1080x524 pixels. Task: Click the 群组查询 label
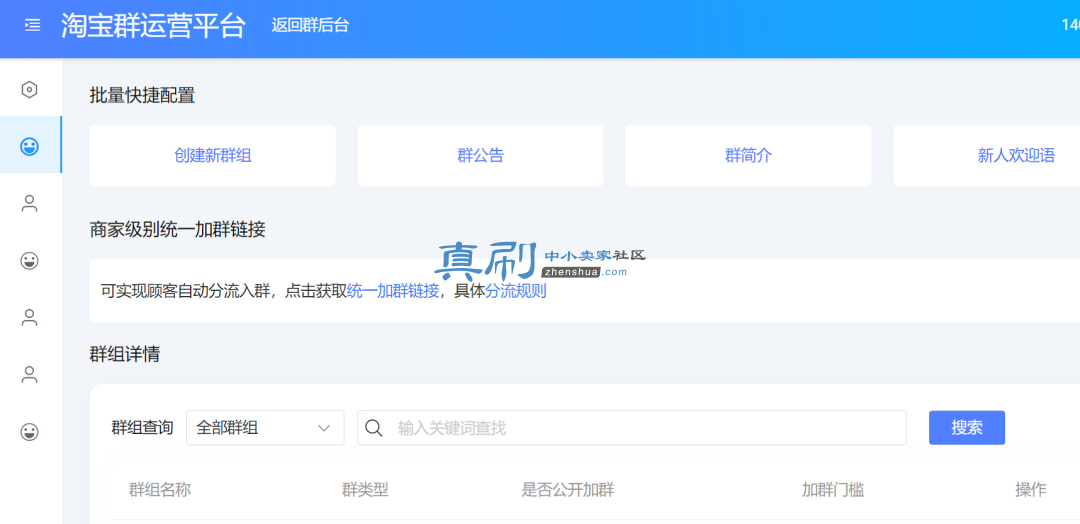tap(142, 428)
